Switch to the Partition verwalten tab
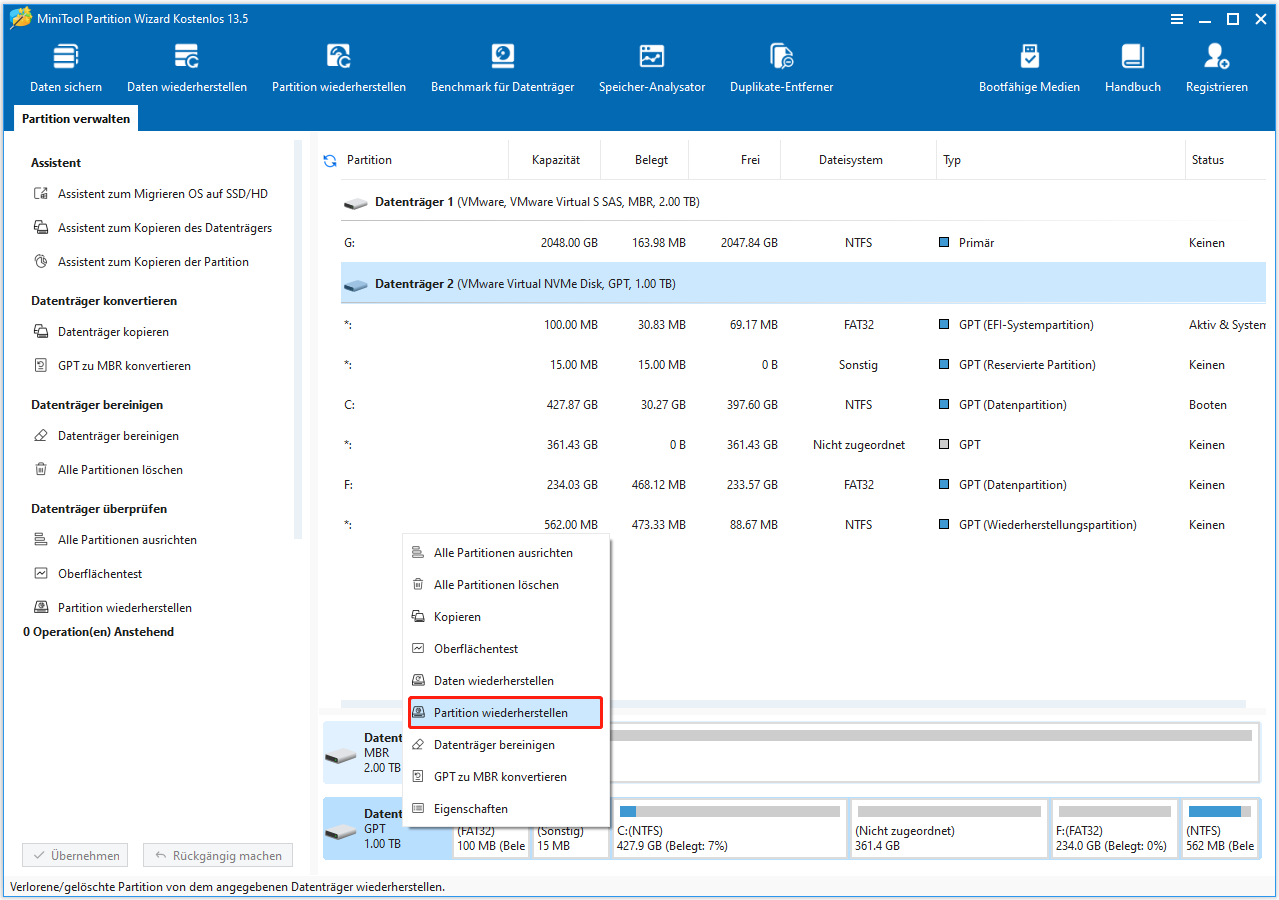Image resolution: width=1279 pixels, height=900 pixels. point(75,118)
